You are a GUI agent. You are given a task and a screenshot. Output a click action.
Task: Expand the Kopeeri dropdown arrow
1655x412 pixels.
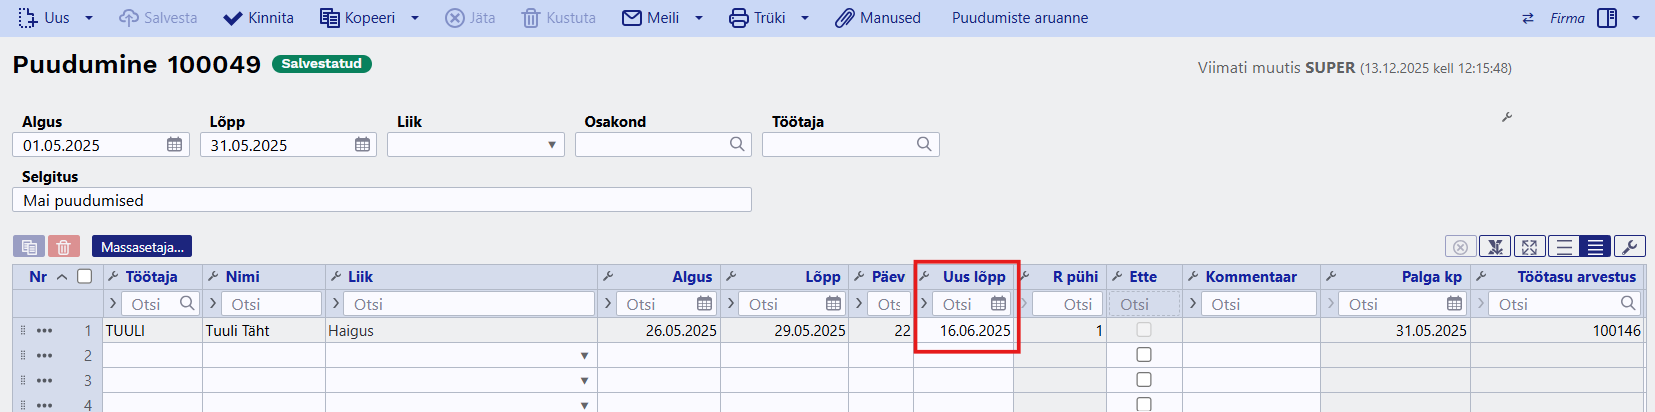(415, 18)
